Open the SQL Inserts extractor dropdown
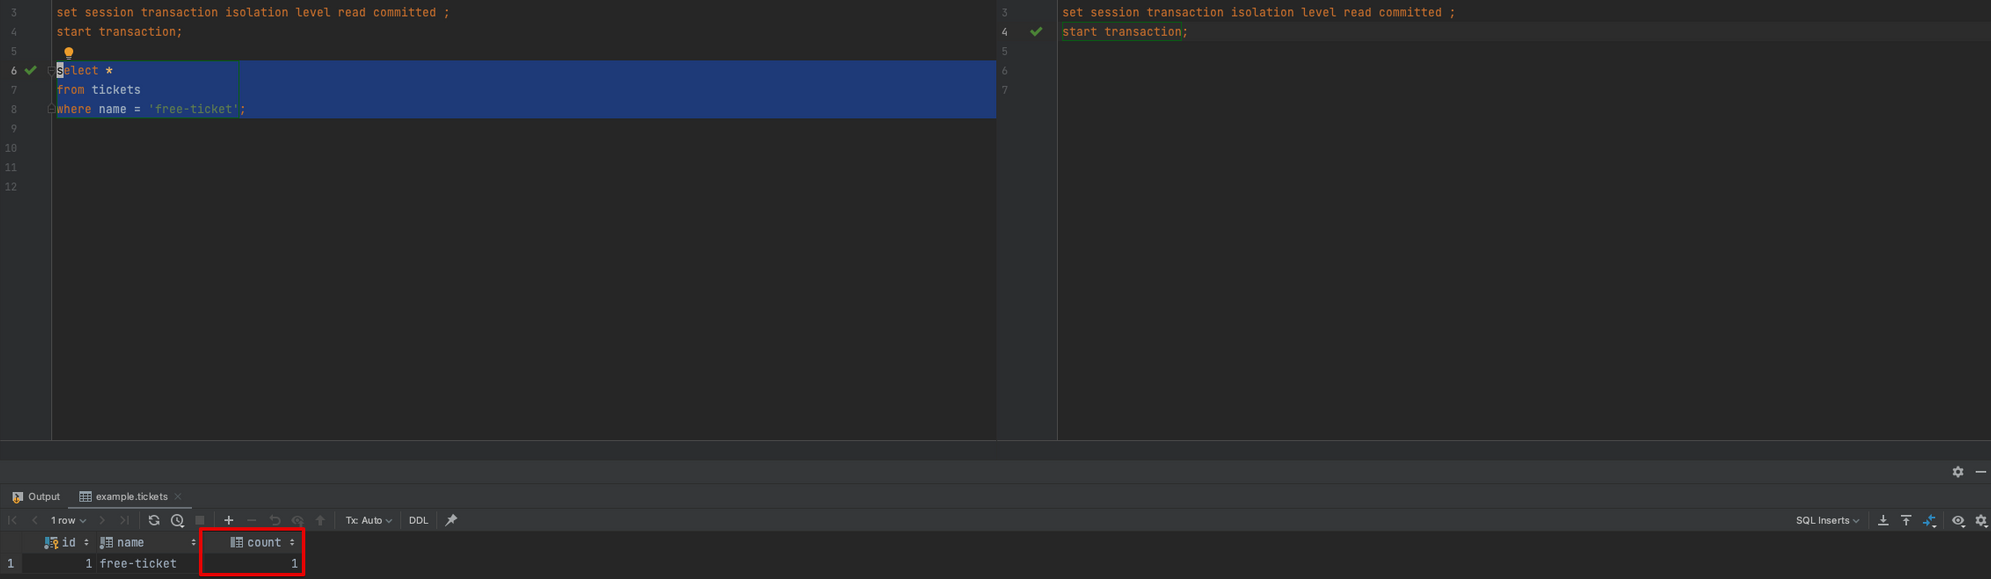Screen dimensions: 1991x579 pos(1827,520)
